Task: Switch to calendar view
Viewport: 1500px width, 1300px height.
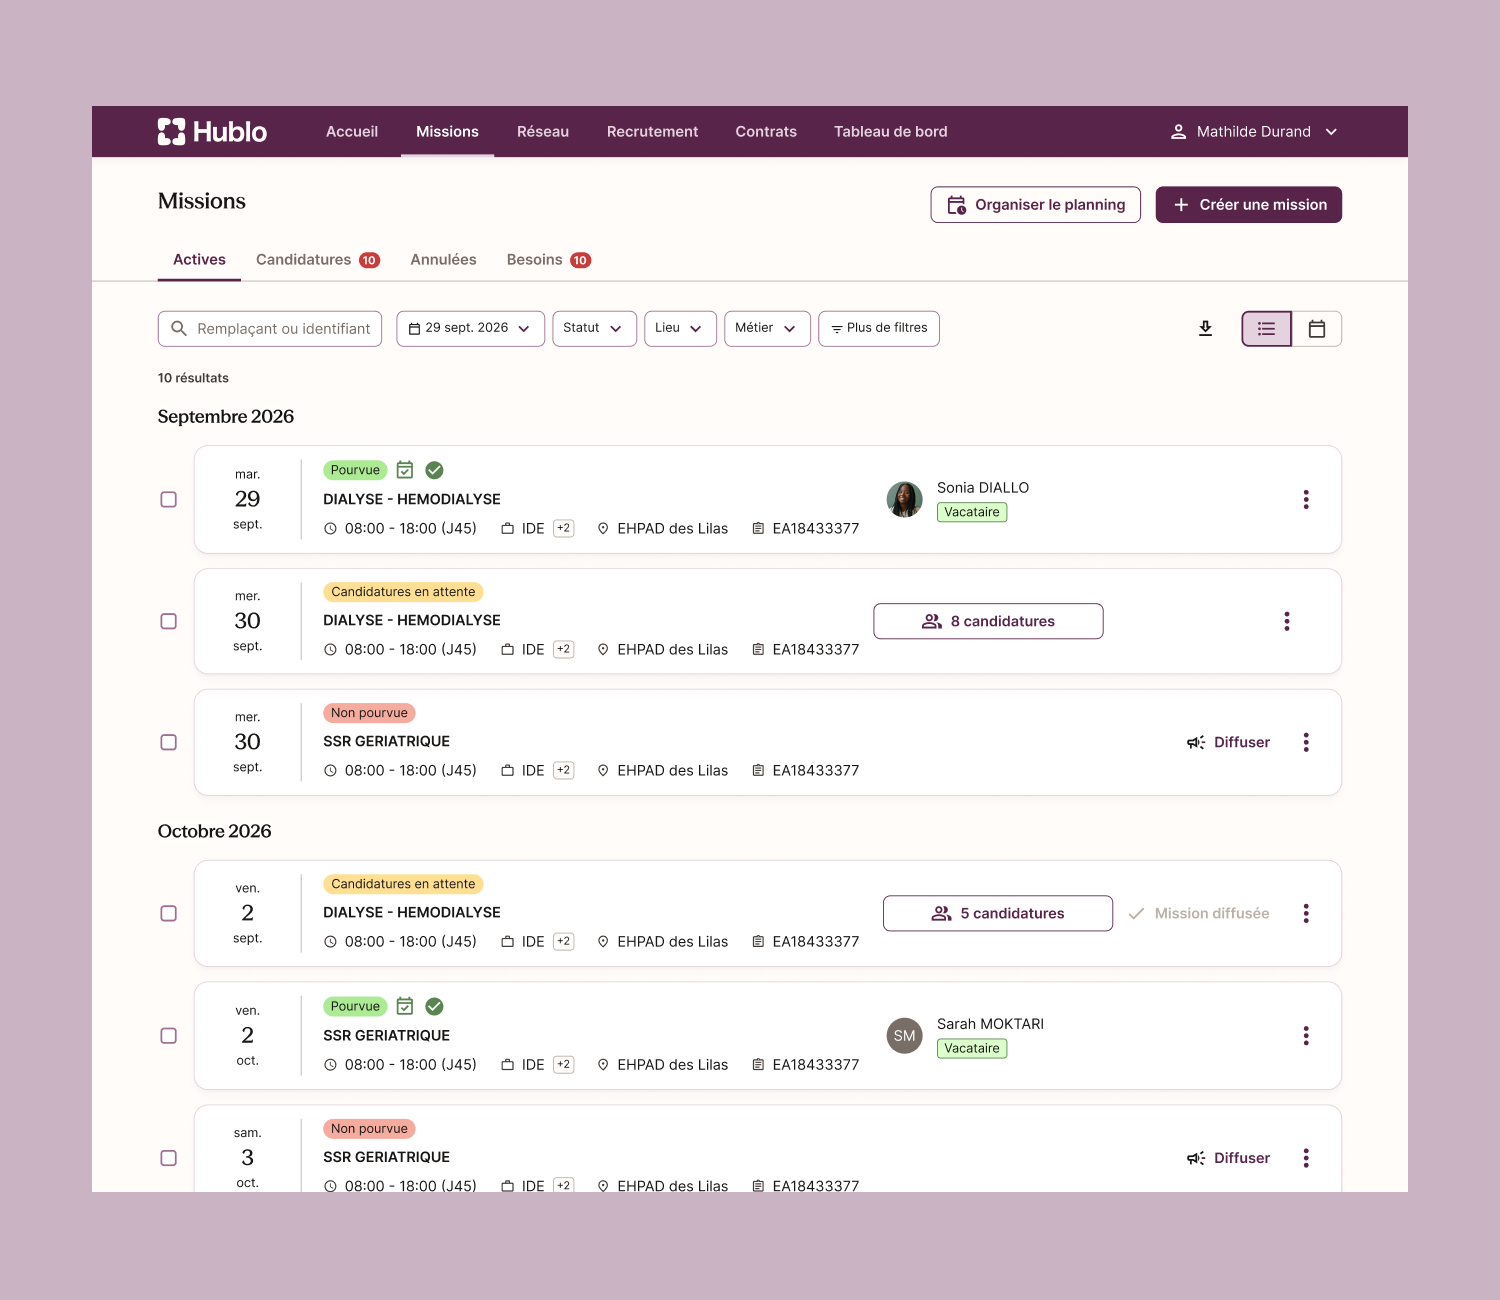Action: click(1317, 329)
